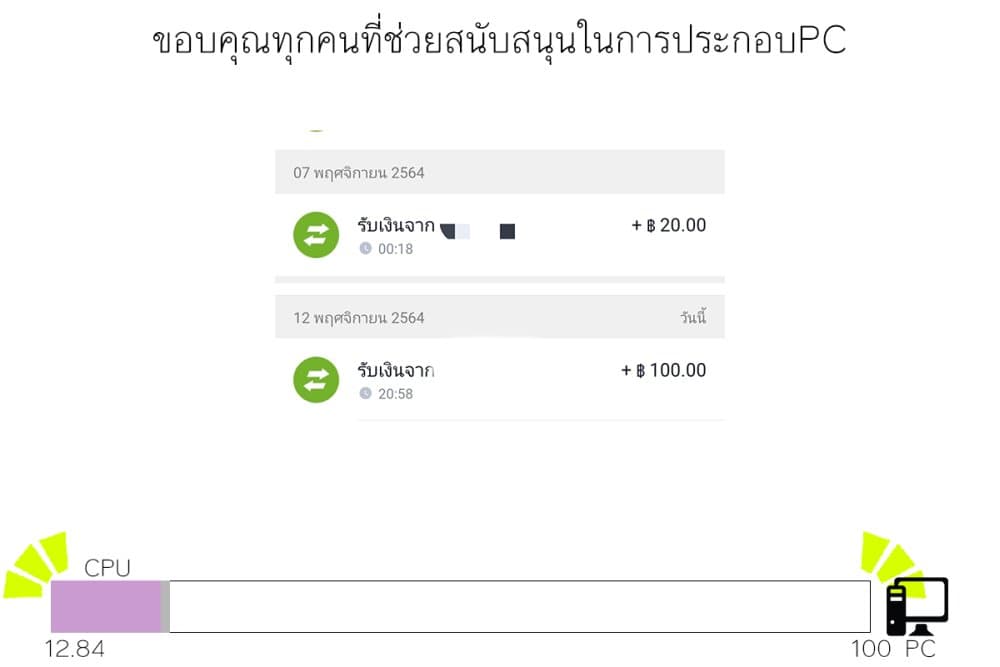Viewport: 1000px width, 667px height.
Task: Select the 07 พฤศจิกายน 2564 date header
Action: (x=499, y=172)
